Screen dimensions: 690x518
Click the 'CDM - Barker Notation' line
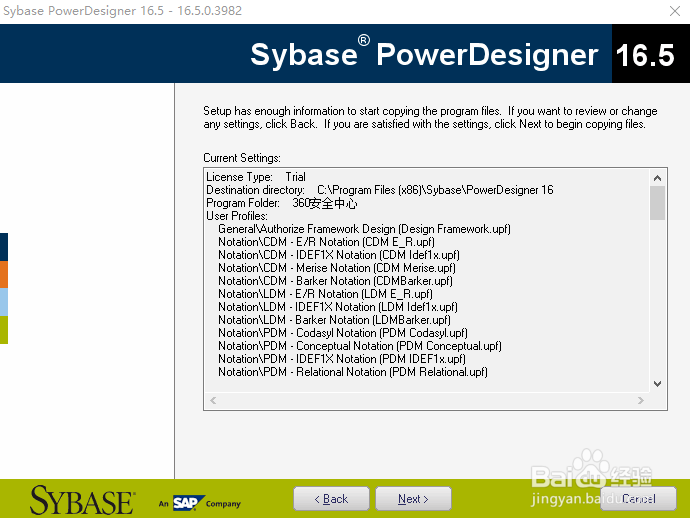[335, 281]
